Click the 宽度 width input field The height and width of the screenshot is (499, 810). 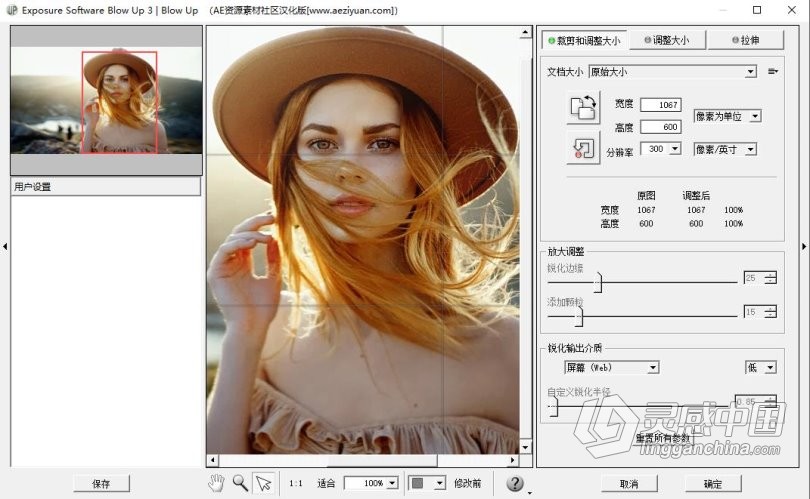pyautogui.click(x=661, y=105)
